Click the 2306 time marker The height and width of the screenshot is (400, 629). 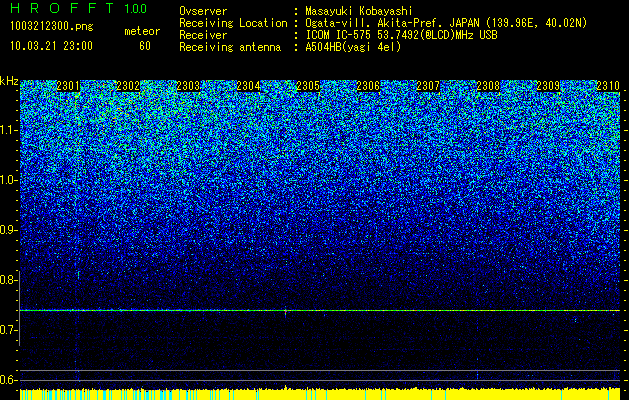tap(368, 86)
